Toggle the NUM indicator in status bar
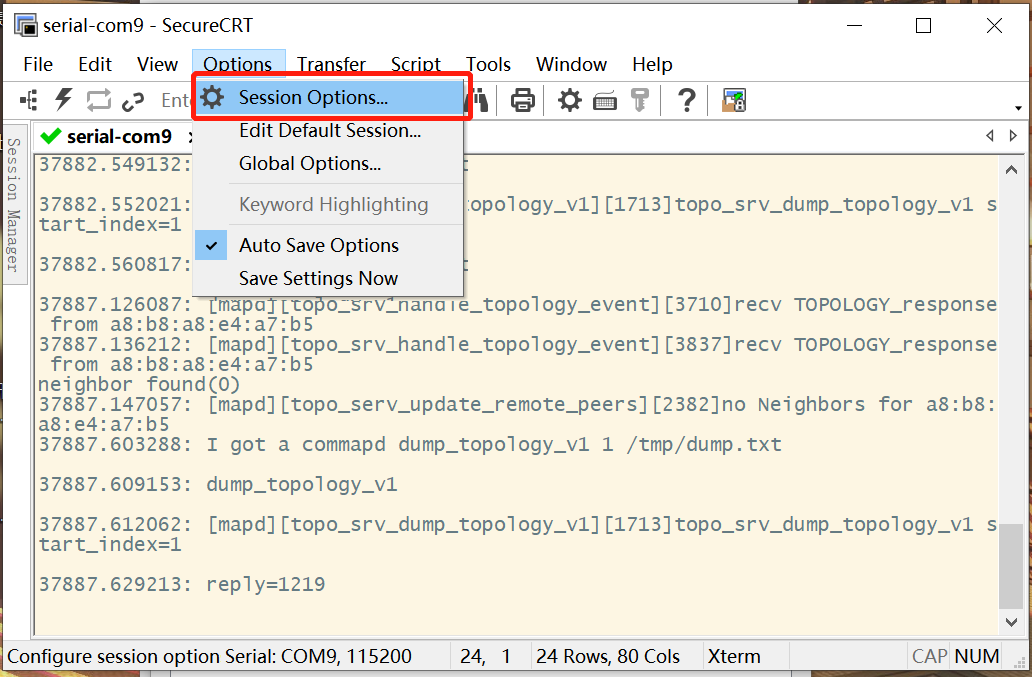The width and height of the screenshot is (1032, 677). coord(977,656)
